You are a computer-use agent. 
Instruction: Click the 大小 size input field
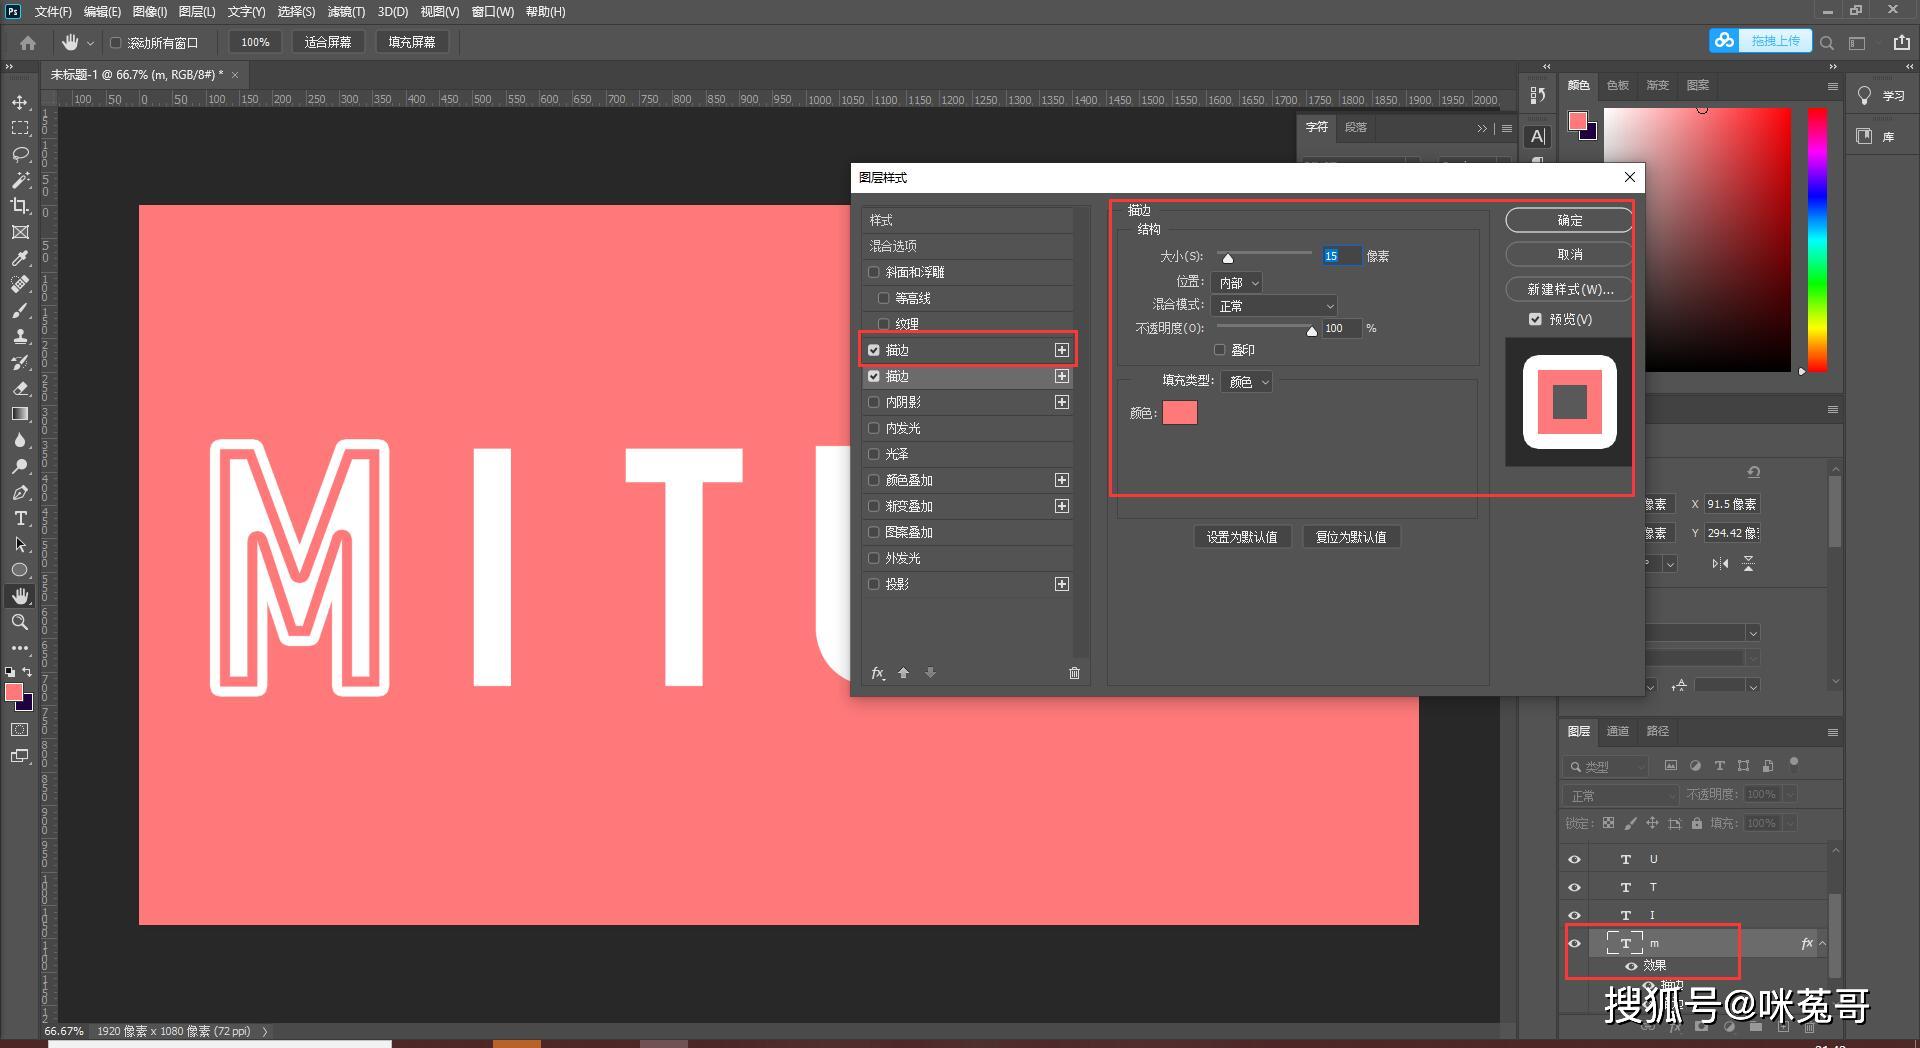pos(1341,256)
